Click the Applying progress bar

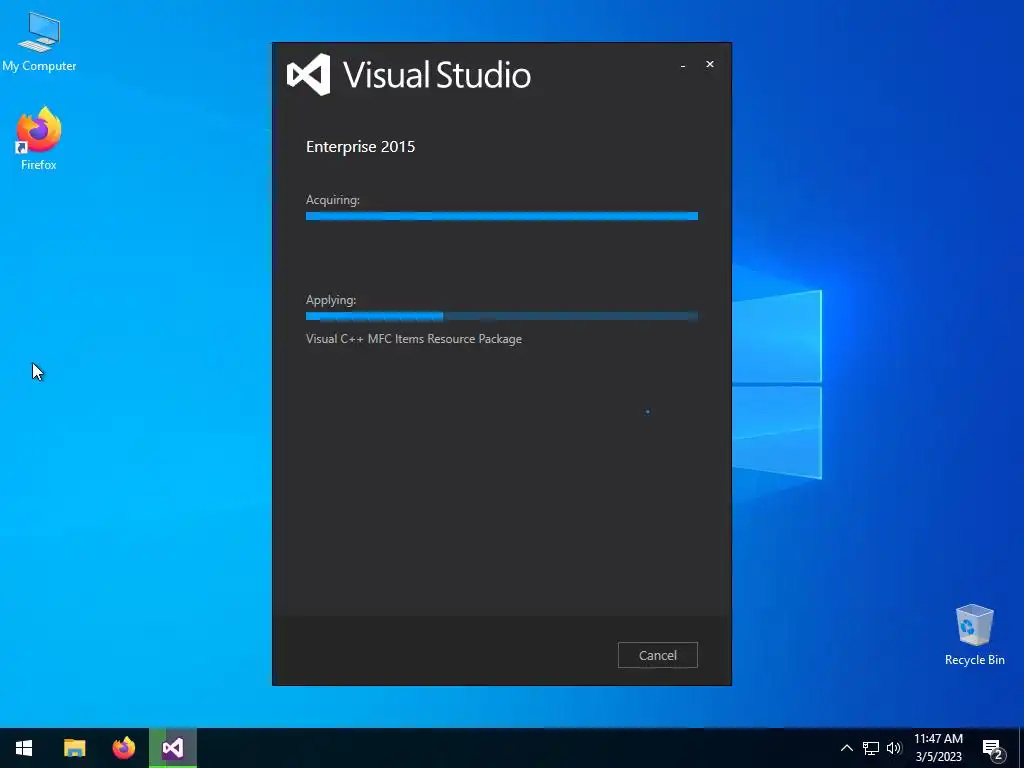(x=502, y=317)
